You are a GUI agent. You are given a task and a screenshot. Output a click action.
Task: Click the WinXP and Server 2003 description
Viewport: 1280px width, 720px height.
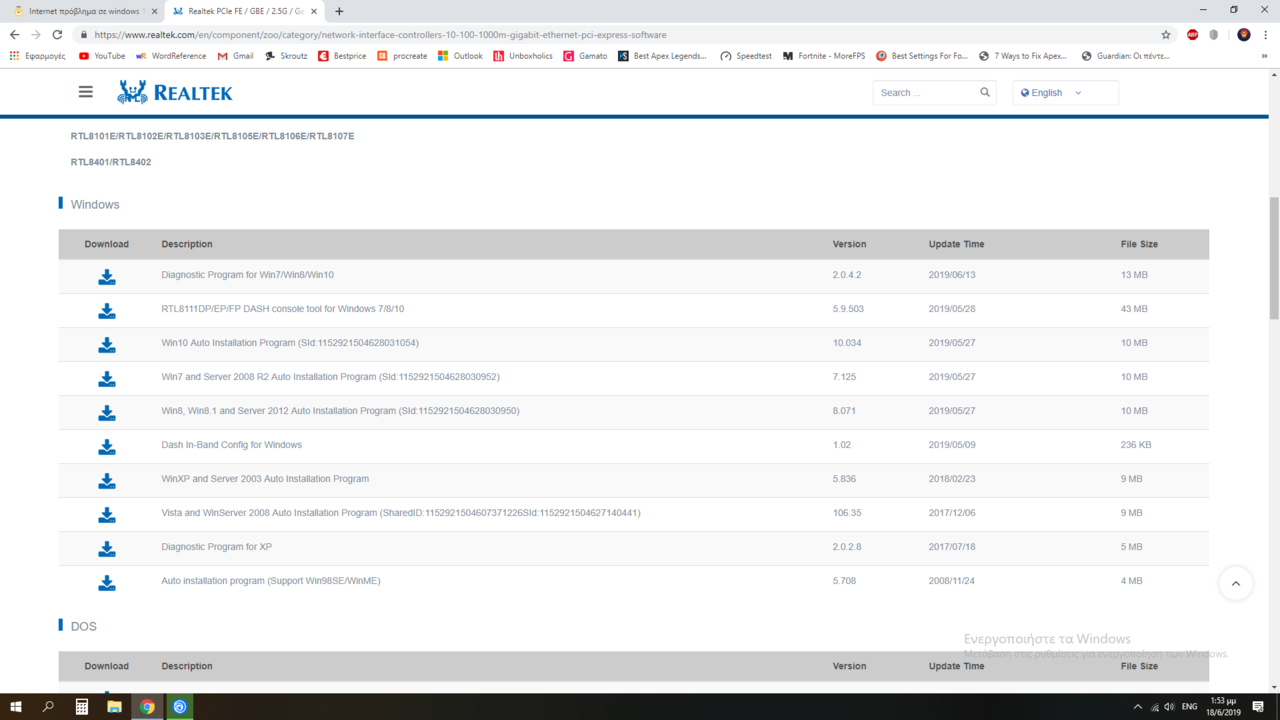265,479
